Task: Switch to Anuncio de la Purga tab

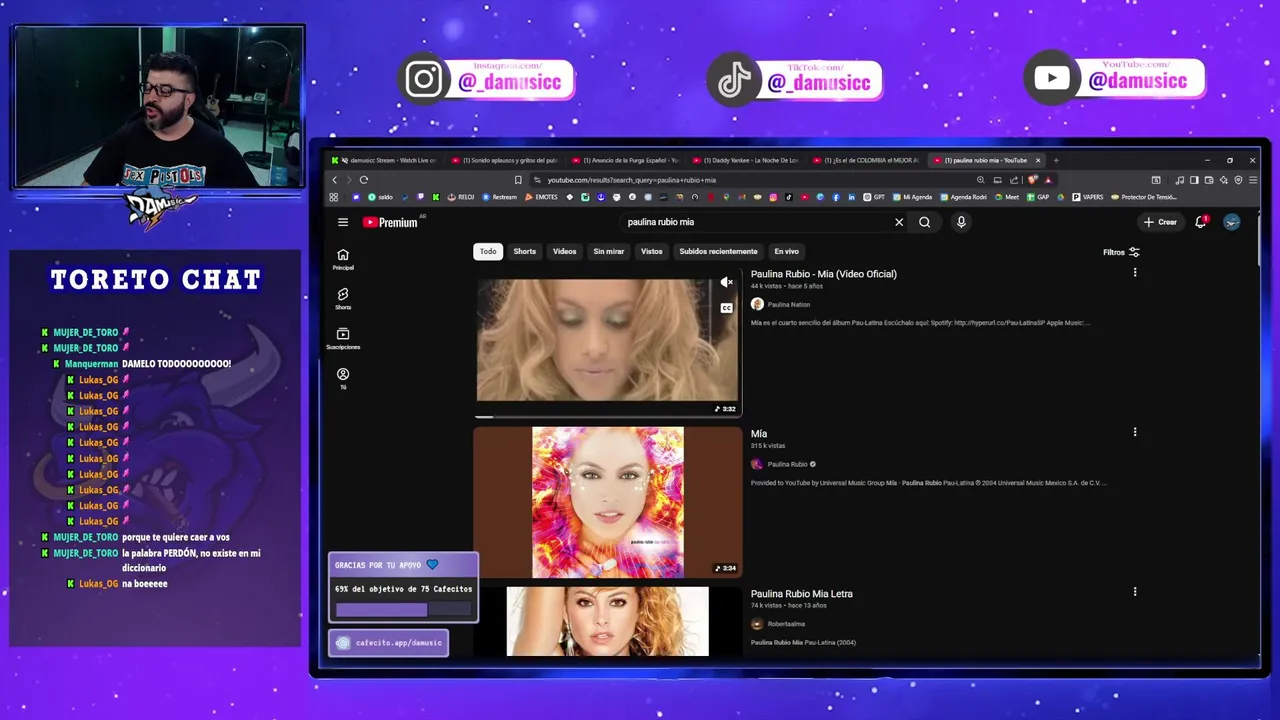Action: [x=625, y=160]
